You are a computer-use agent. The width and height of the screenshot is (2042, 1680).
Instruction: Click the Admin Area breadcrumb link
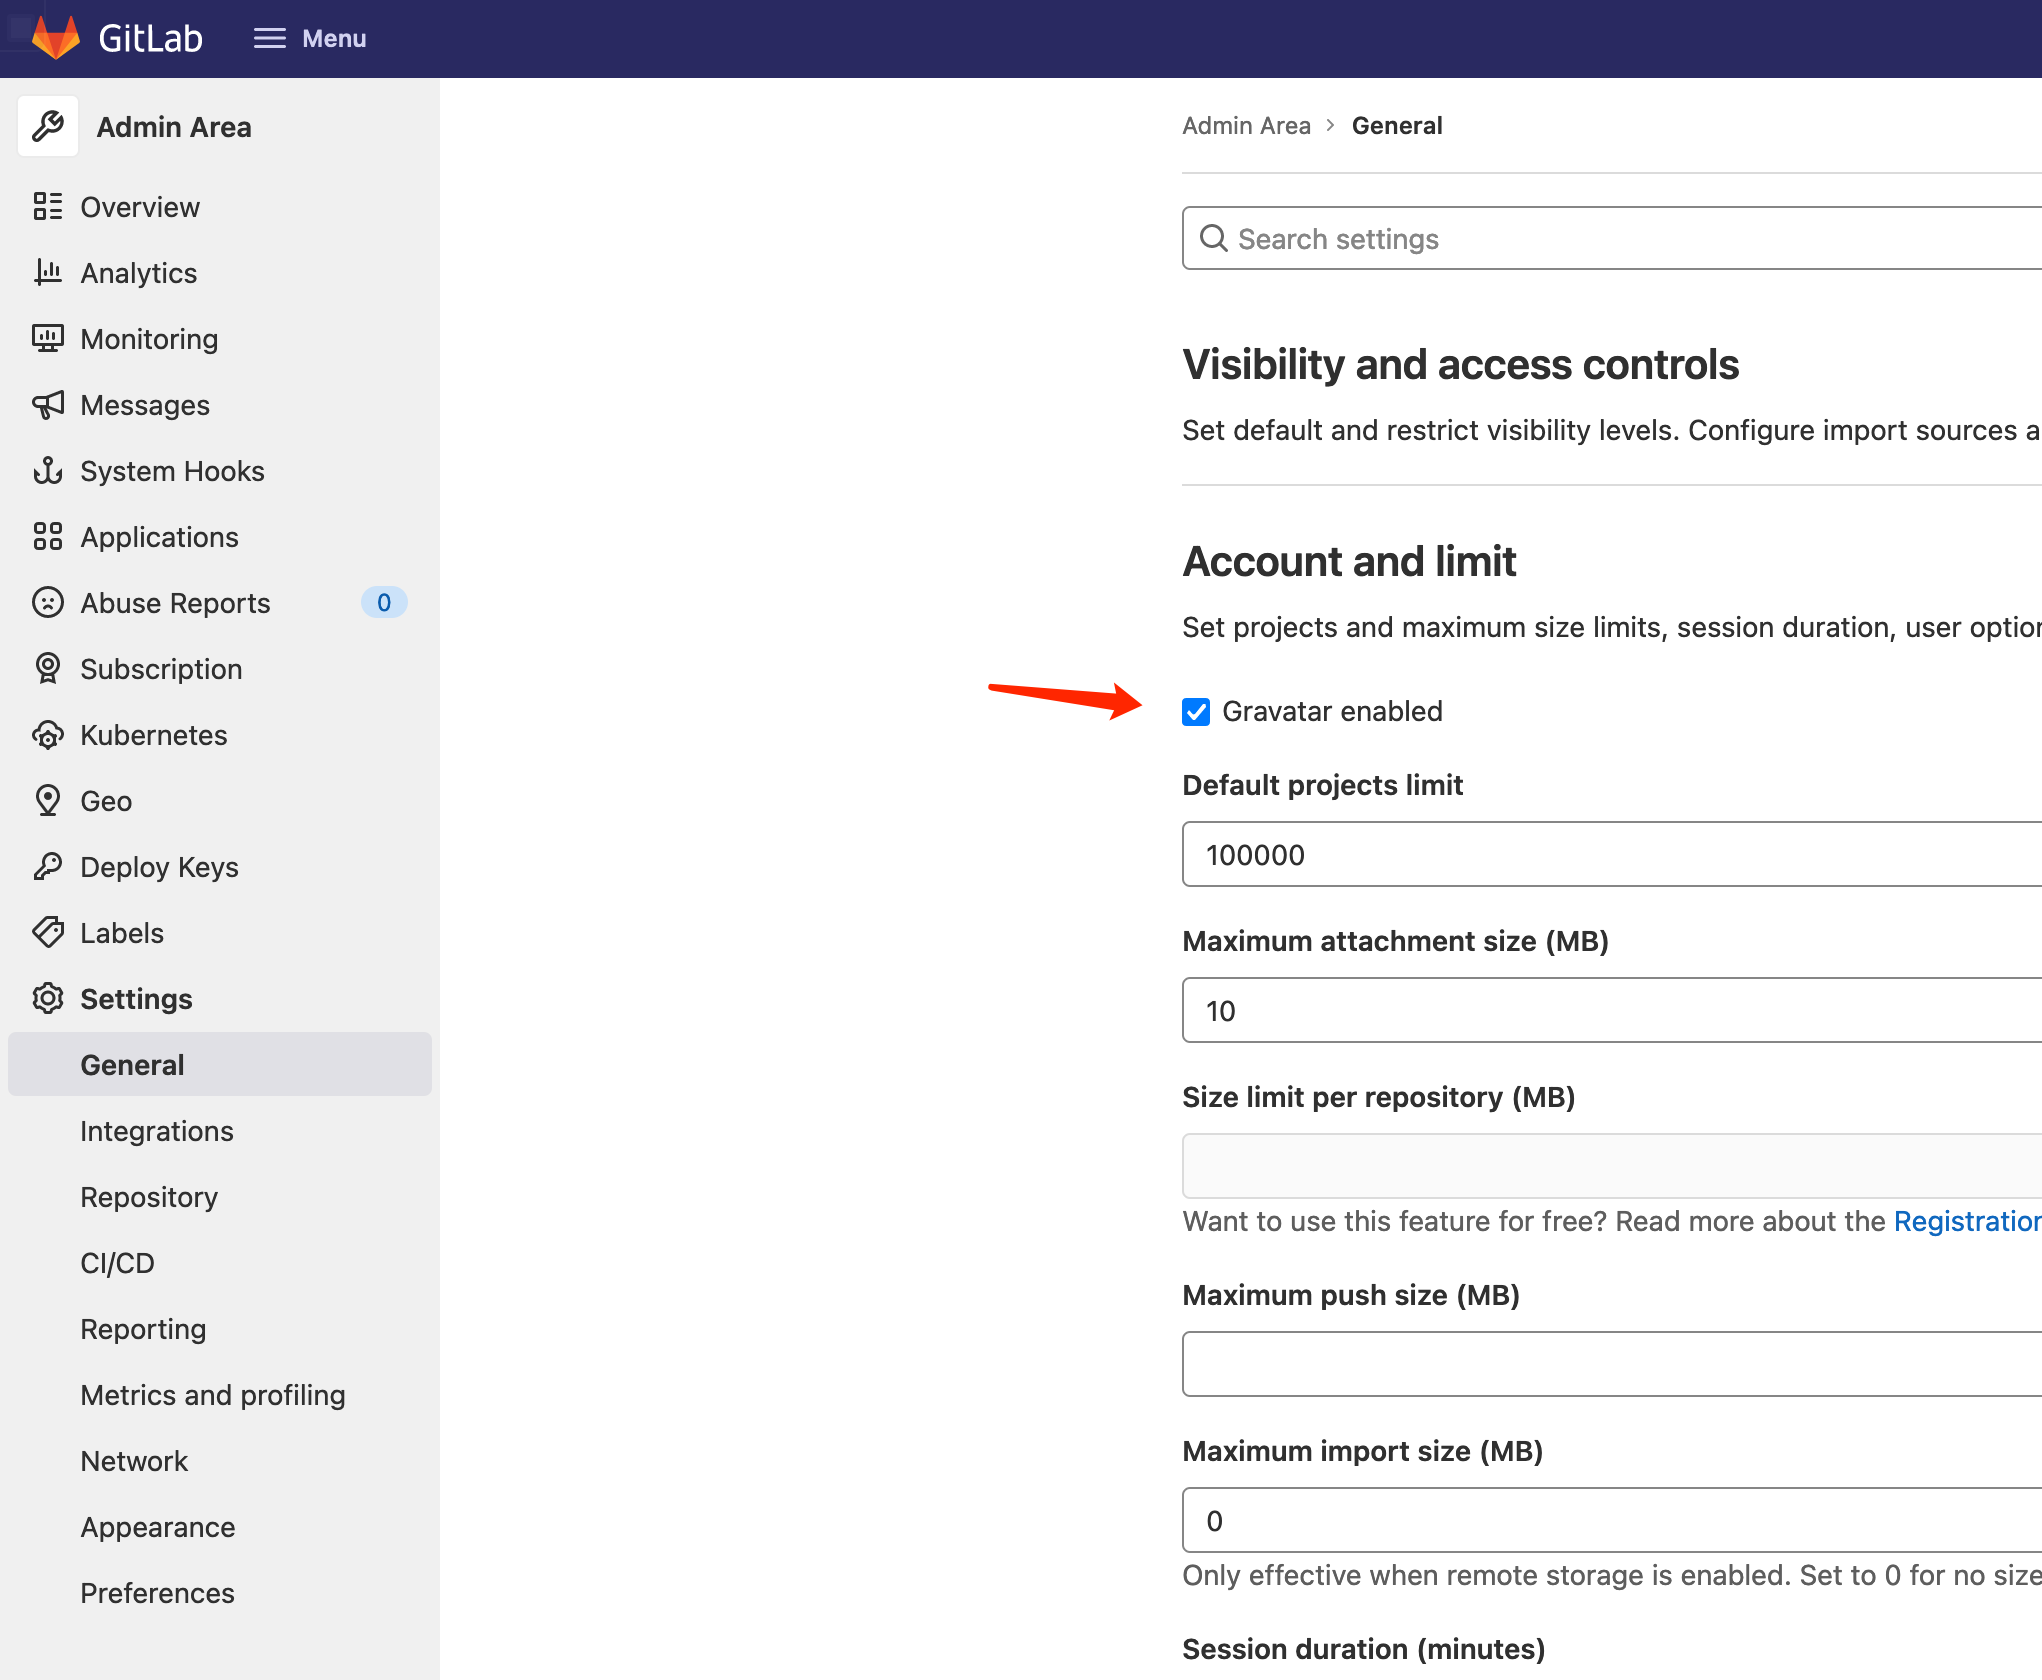[x=1246, y=126]
